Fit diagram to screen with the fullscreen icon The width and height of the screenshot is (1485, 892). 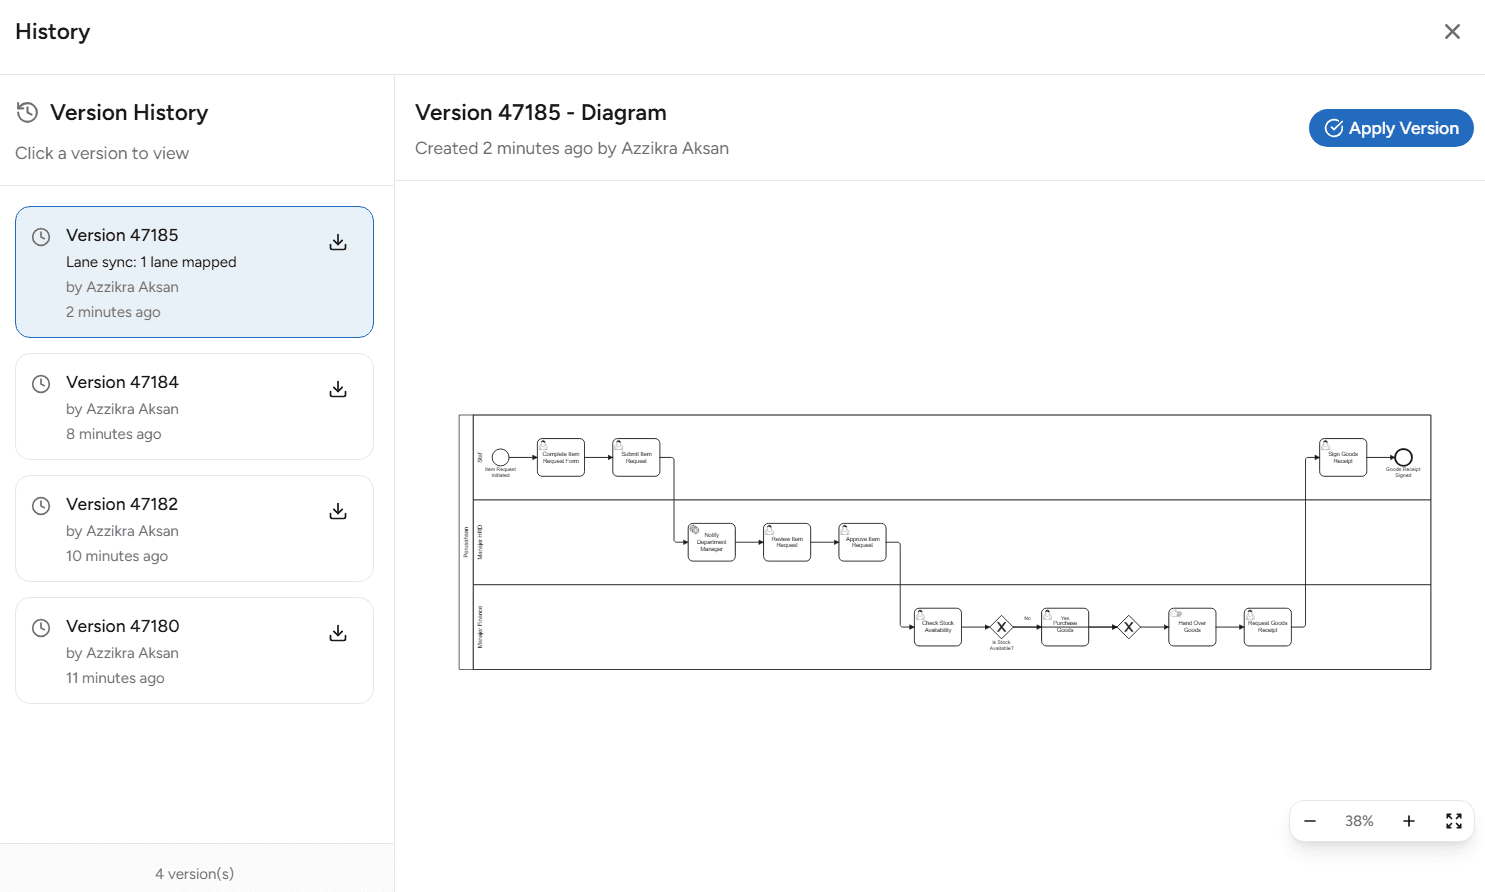click(x=1454, y=821)
